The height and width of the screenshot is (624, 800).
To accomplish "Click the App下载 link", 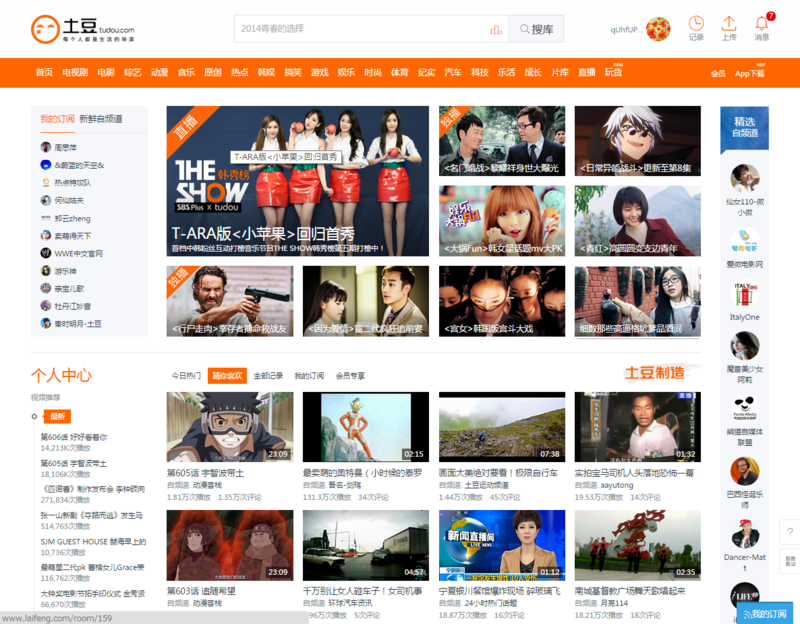I will pyautogui.click(x=749, y=73).
